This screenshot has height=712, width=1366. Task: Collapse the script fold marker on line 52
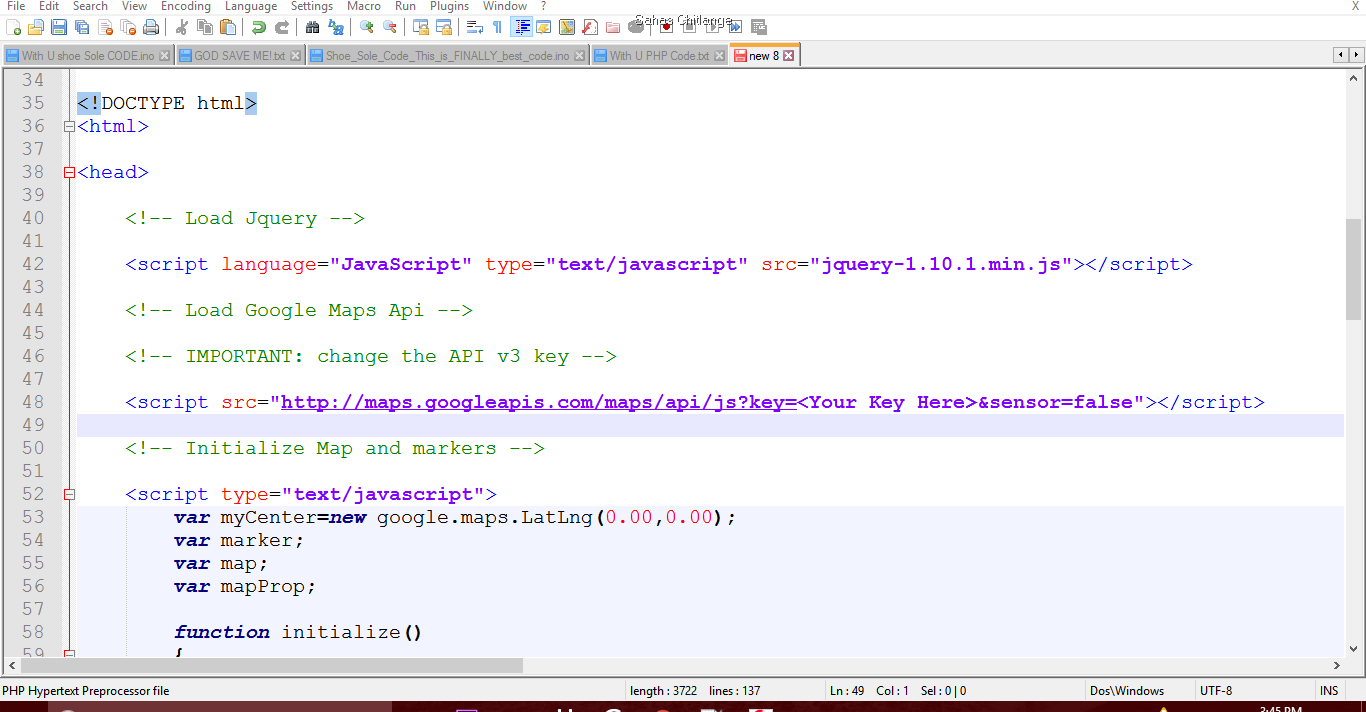pos(69,494)
